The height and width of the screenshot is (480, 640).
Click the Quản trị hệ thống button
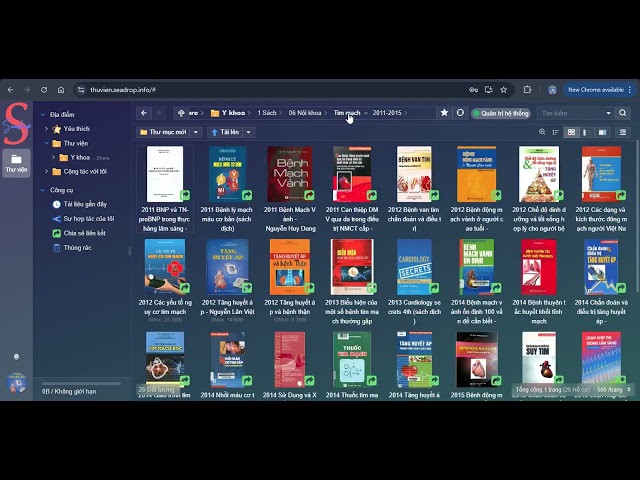point(501,113)
